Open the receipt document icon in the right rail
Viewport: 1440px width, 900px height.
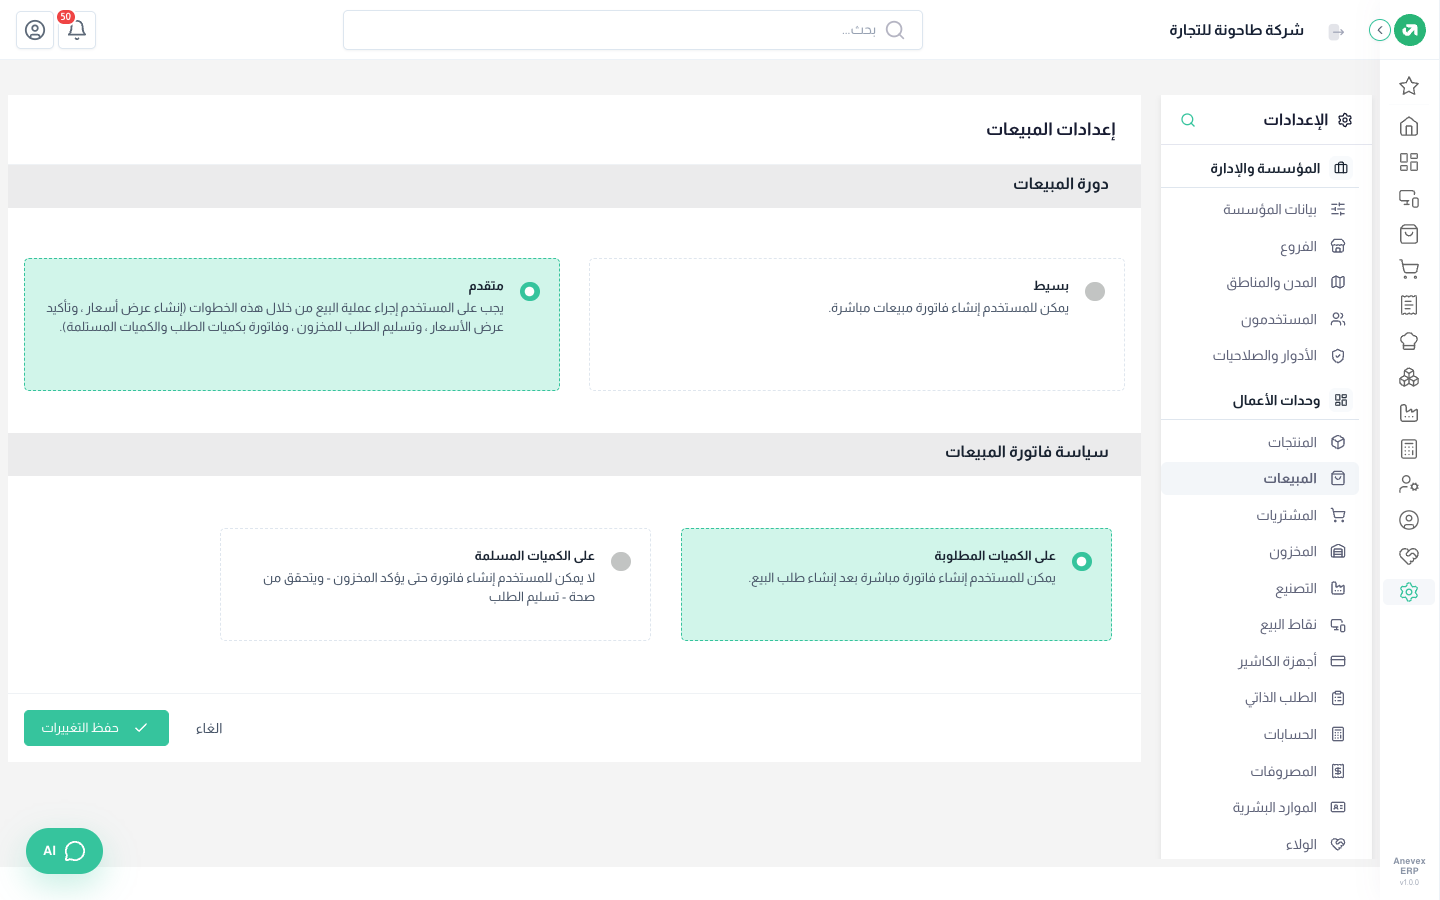pos(1409,305)
